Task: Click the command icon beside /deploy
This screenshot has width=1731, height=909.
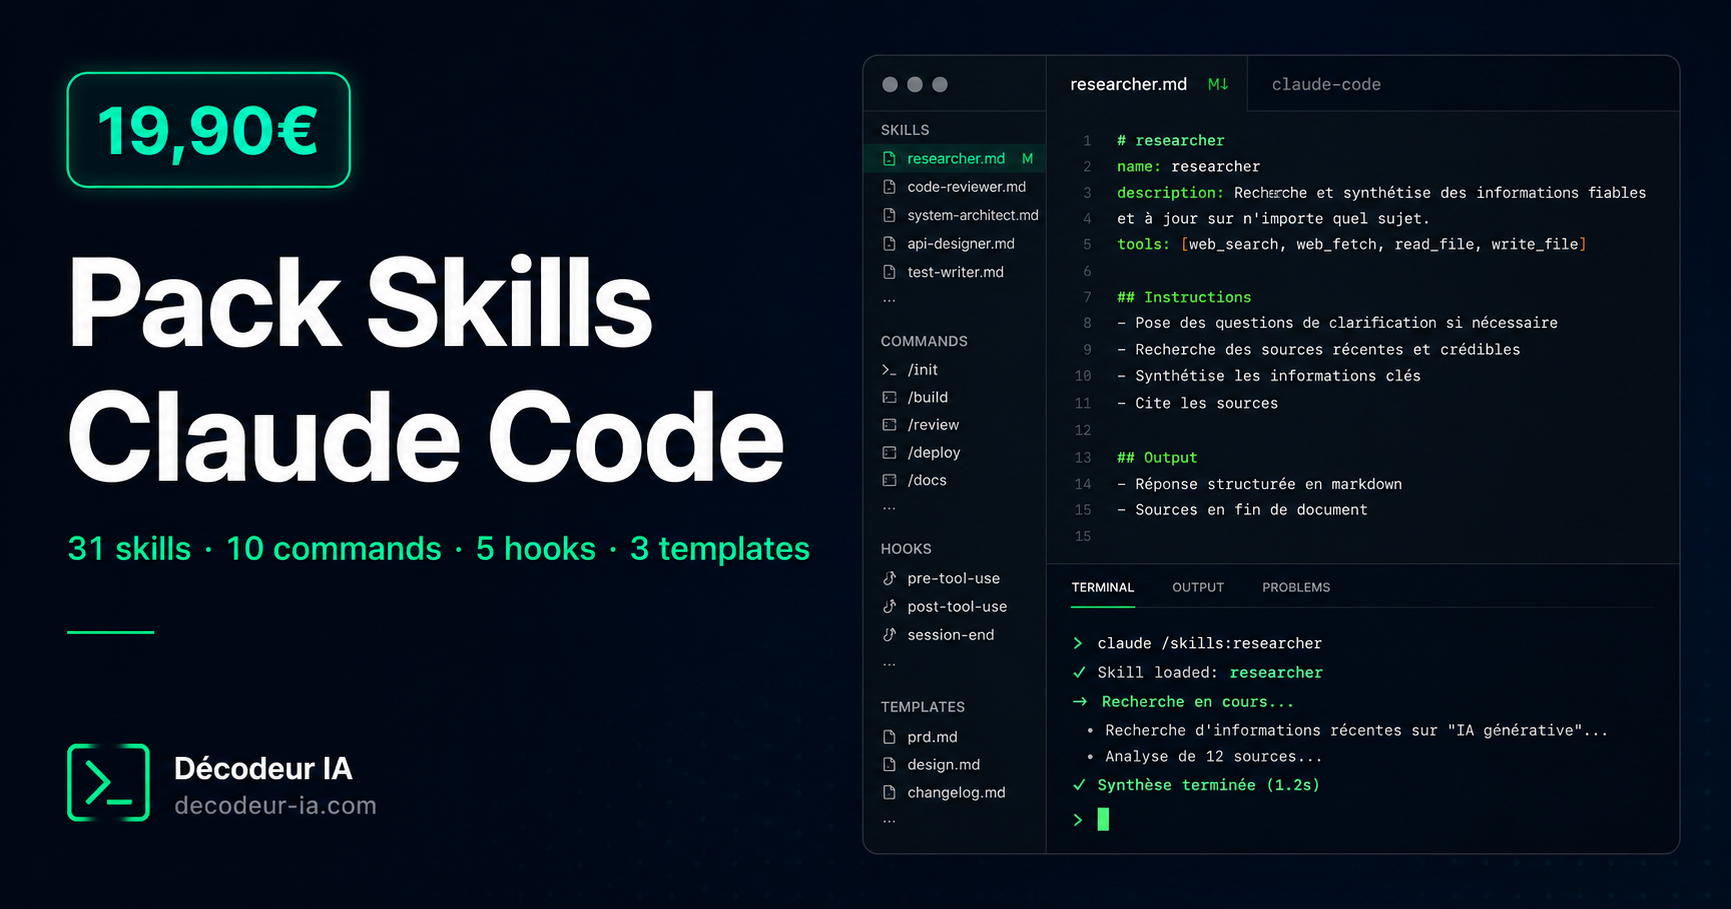Action: click(x=889, y=453)
